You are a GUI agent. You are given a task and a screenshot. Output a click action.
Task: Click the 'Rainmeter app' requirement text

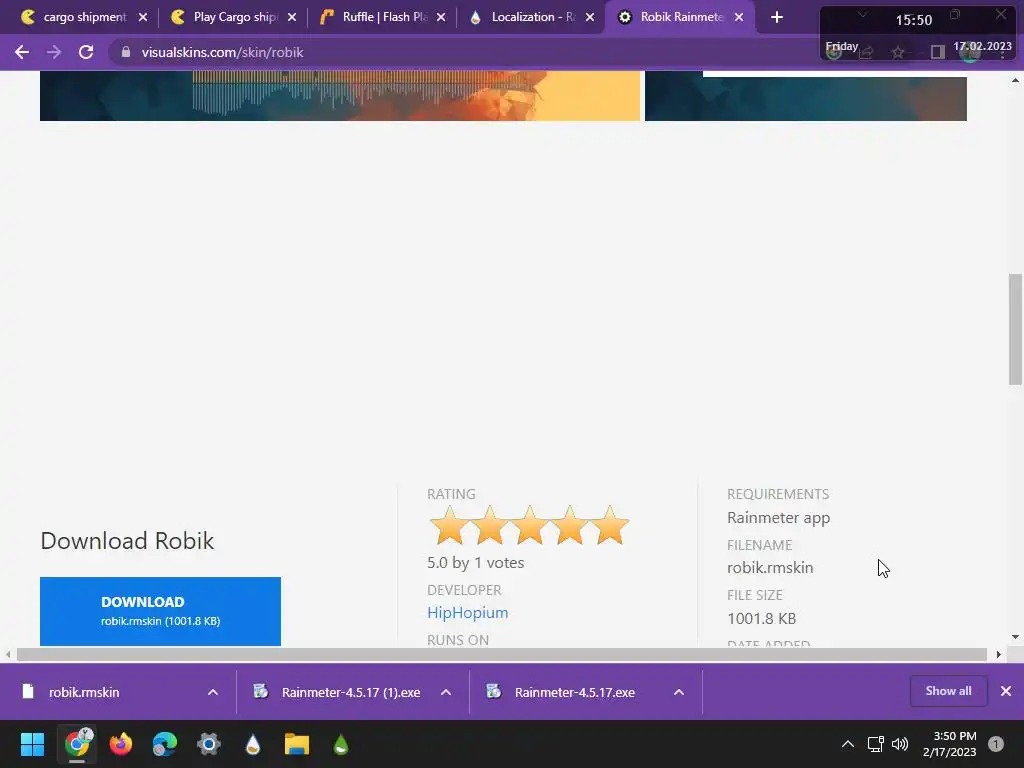coord(778,518)
